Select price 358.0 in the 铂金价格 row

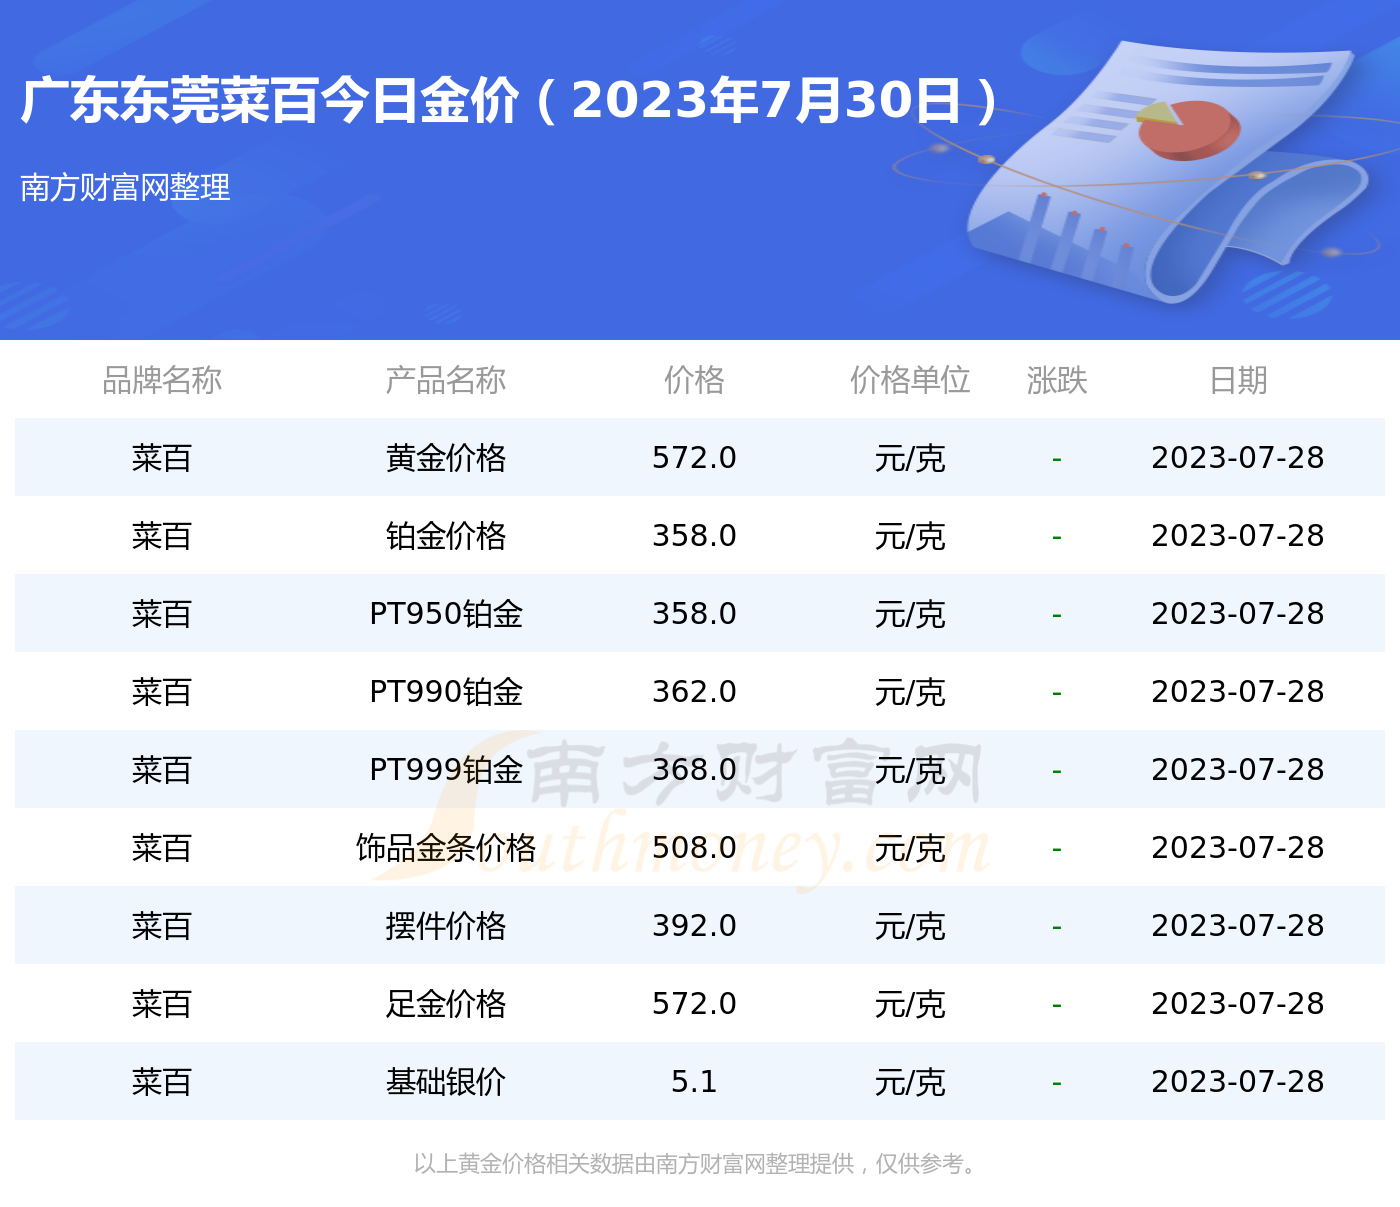pos(694,536)
